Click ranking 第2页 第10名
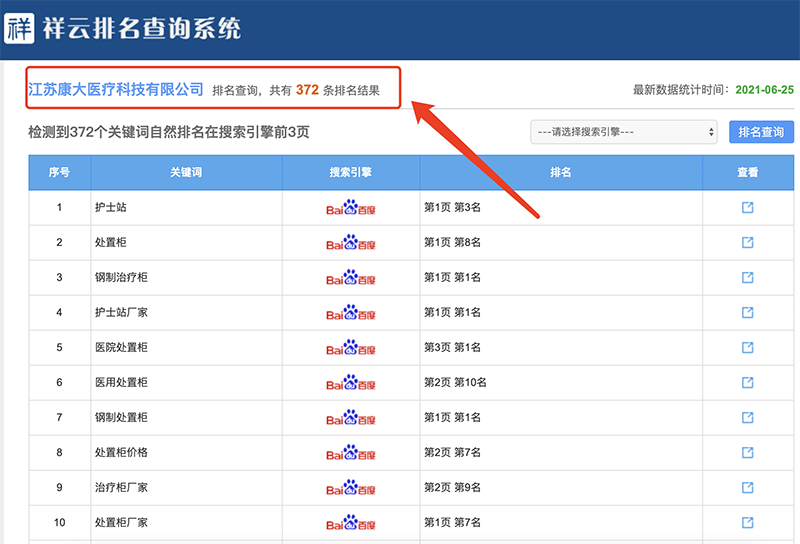Image resolution: width=800 pixels, height=544 pixels. (x=455, y=382)
